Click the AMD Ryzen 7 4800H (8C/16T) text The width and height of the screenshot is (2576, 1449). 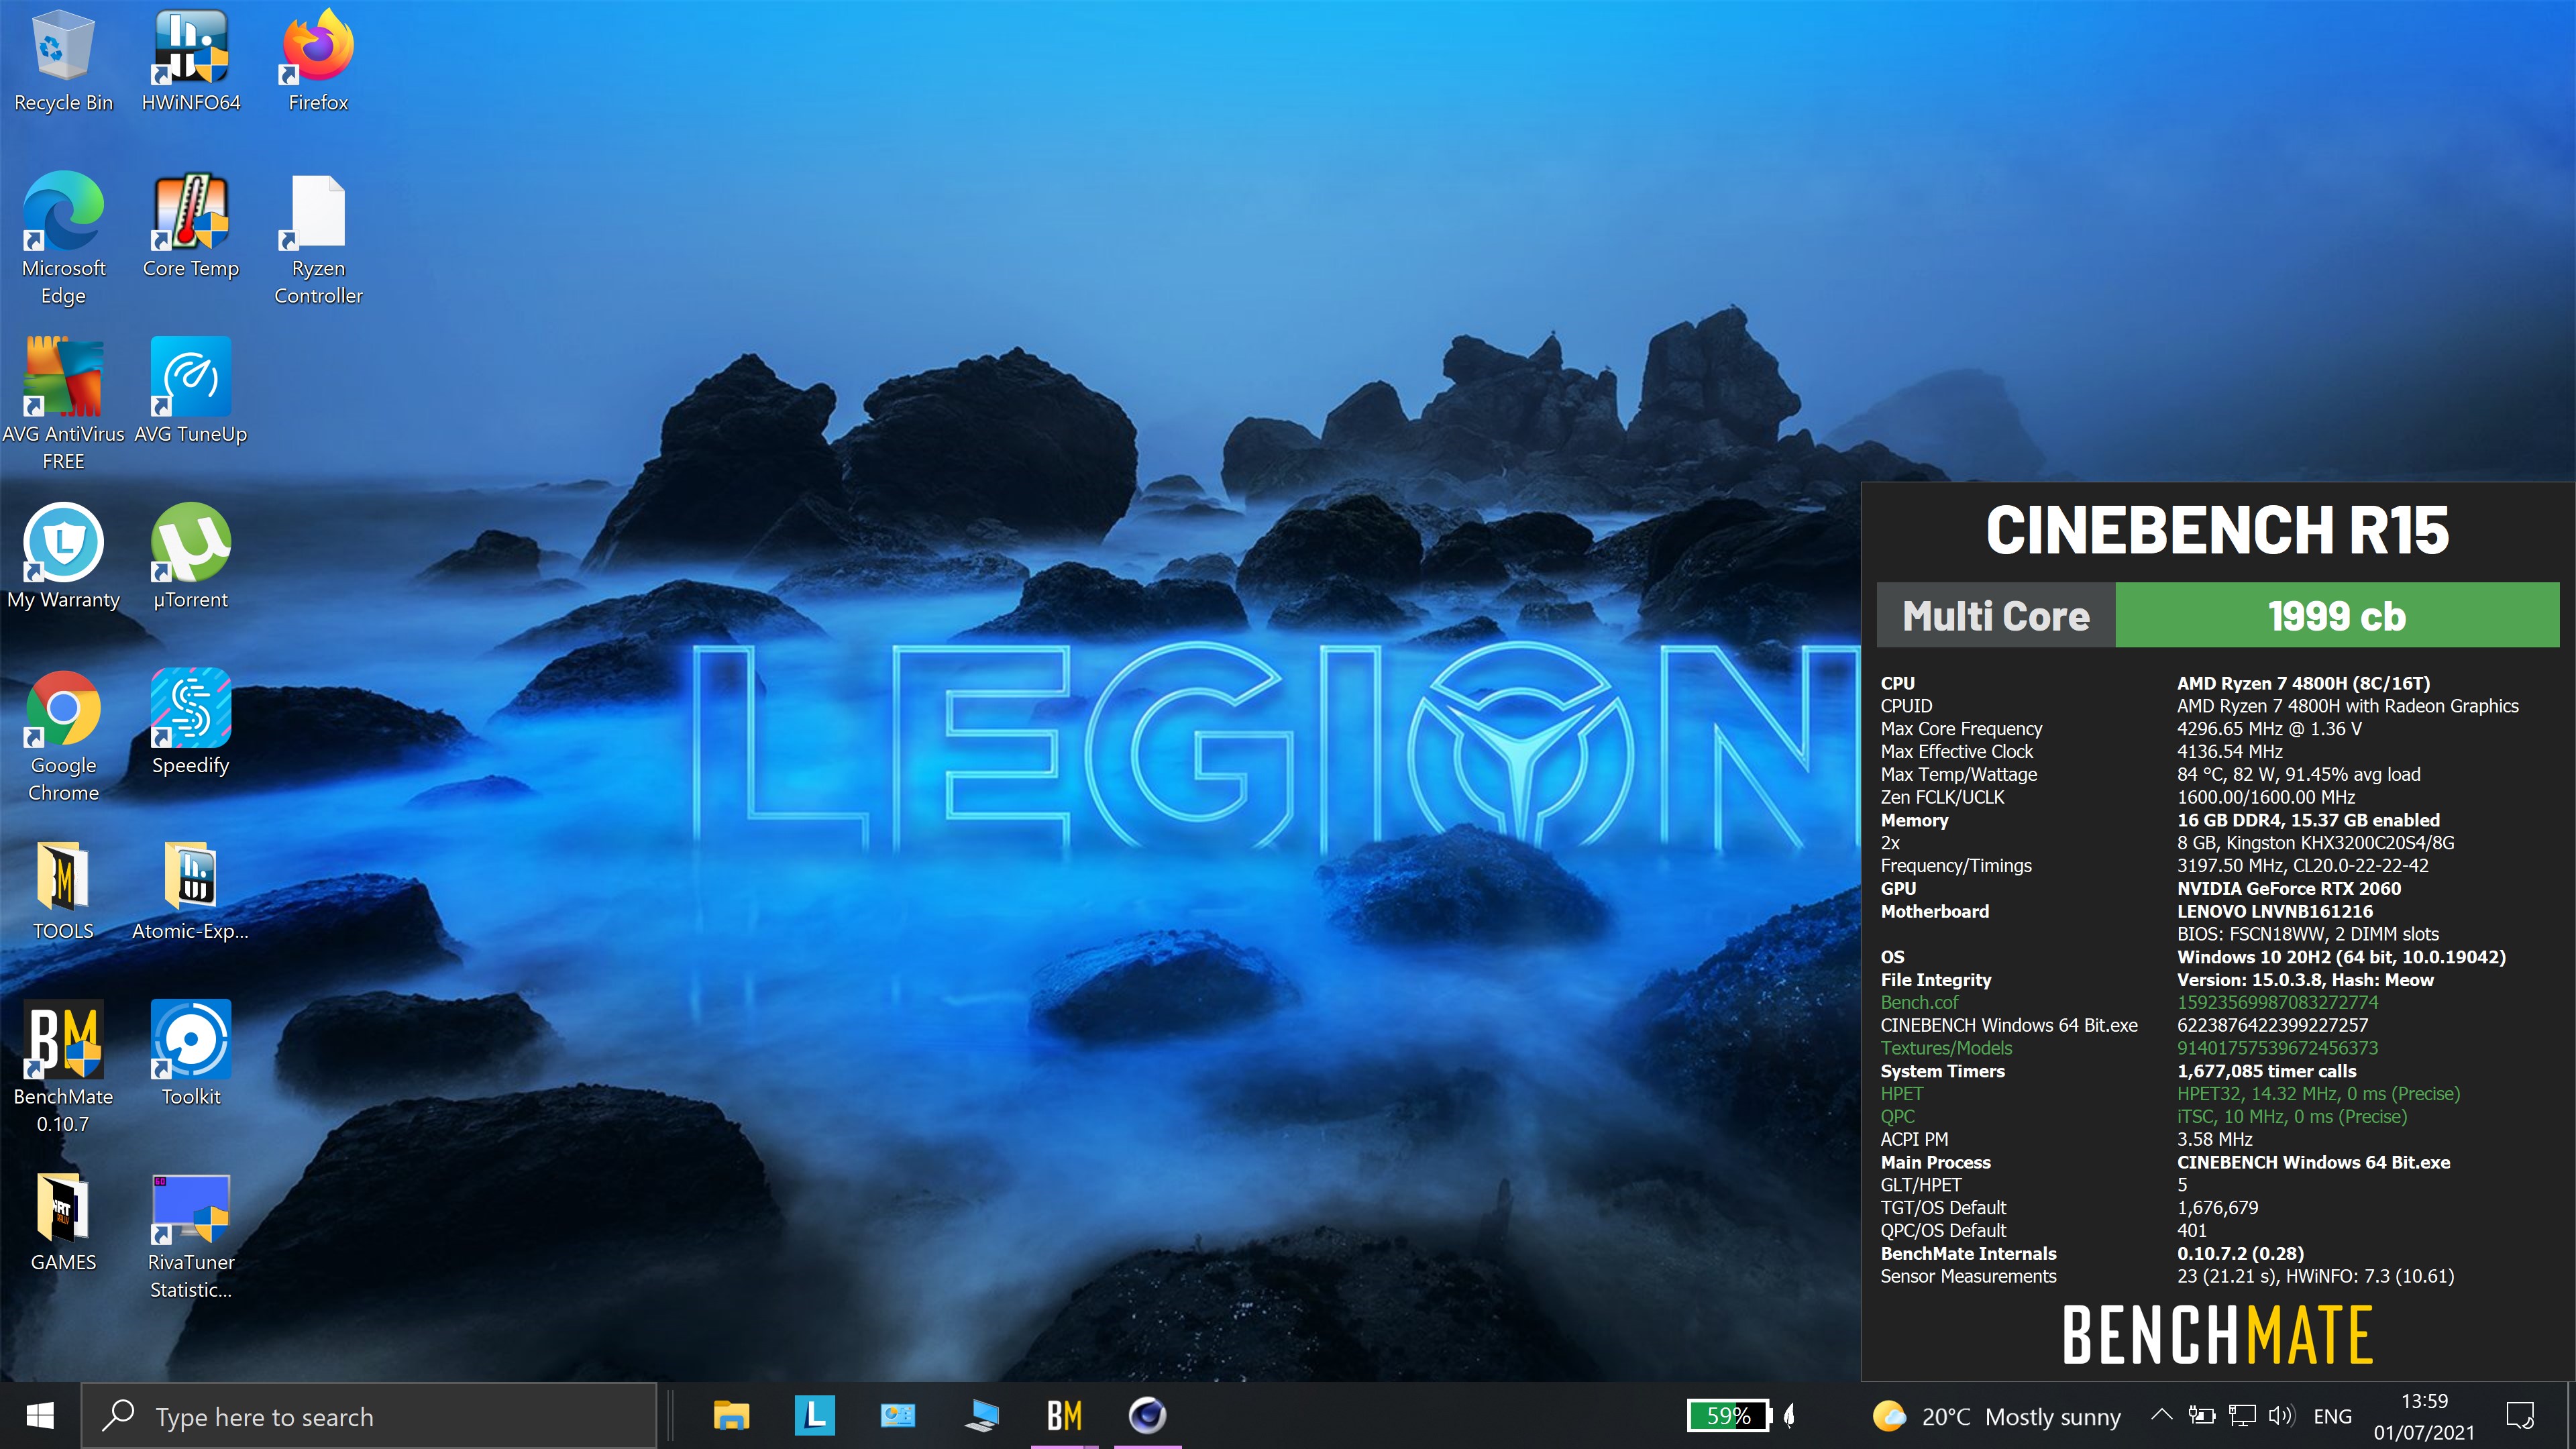click(x=2303, y=683)
